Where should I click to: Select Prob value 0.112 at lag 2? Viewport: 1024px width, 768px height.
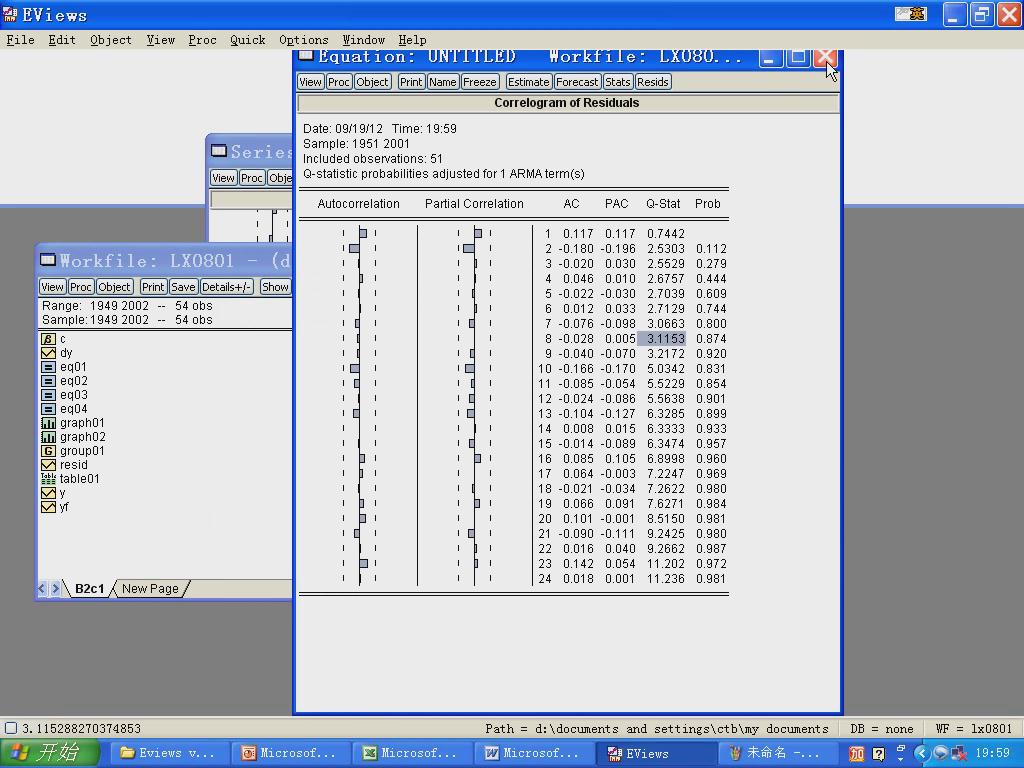click(x=711, y=249)
